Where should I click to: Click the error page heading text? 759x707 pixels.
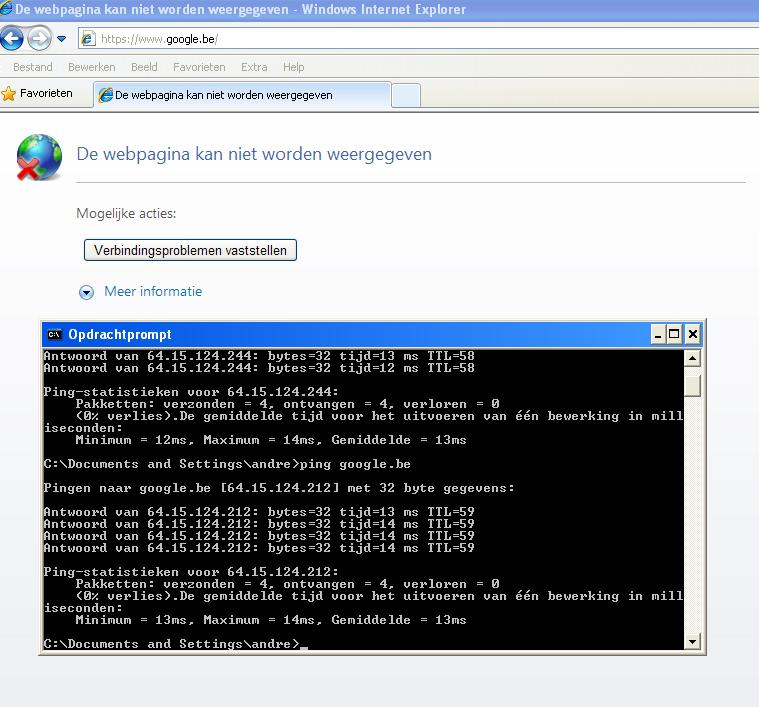click(x=254, y=154)
